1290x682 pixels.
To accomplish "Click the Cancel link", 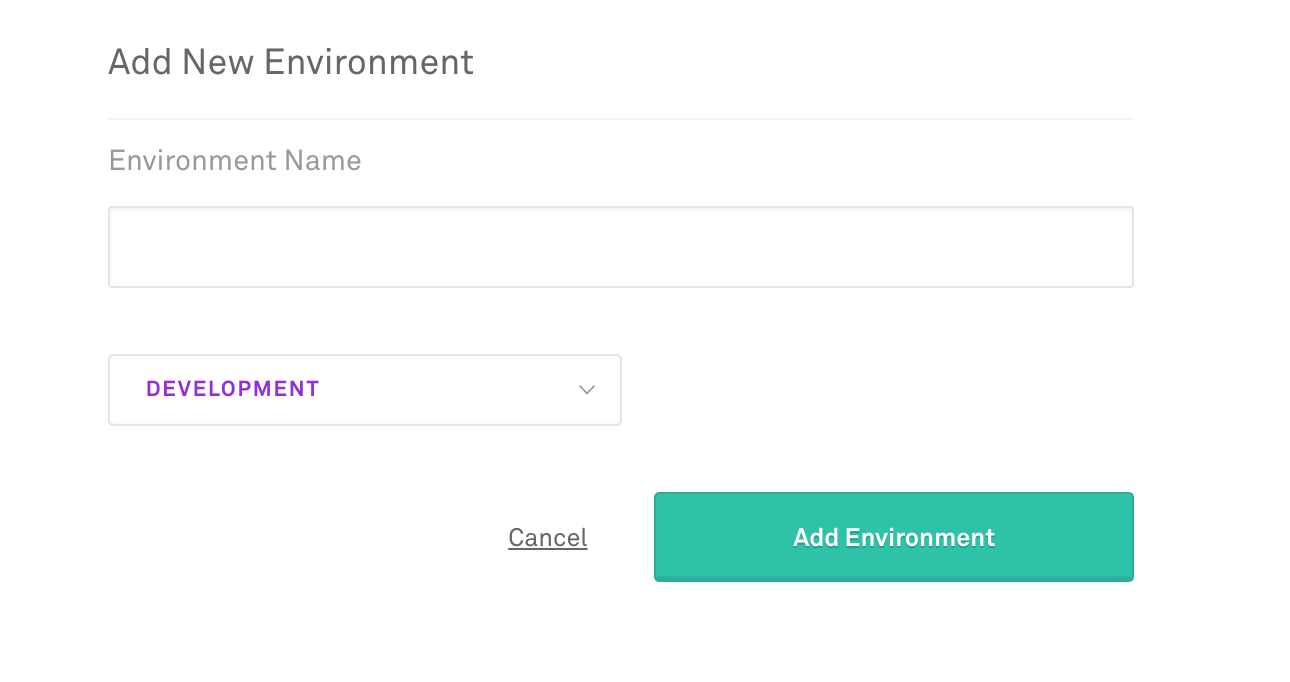I will click(x=547, y=538).
